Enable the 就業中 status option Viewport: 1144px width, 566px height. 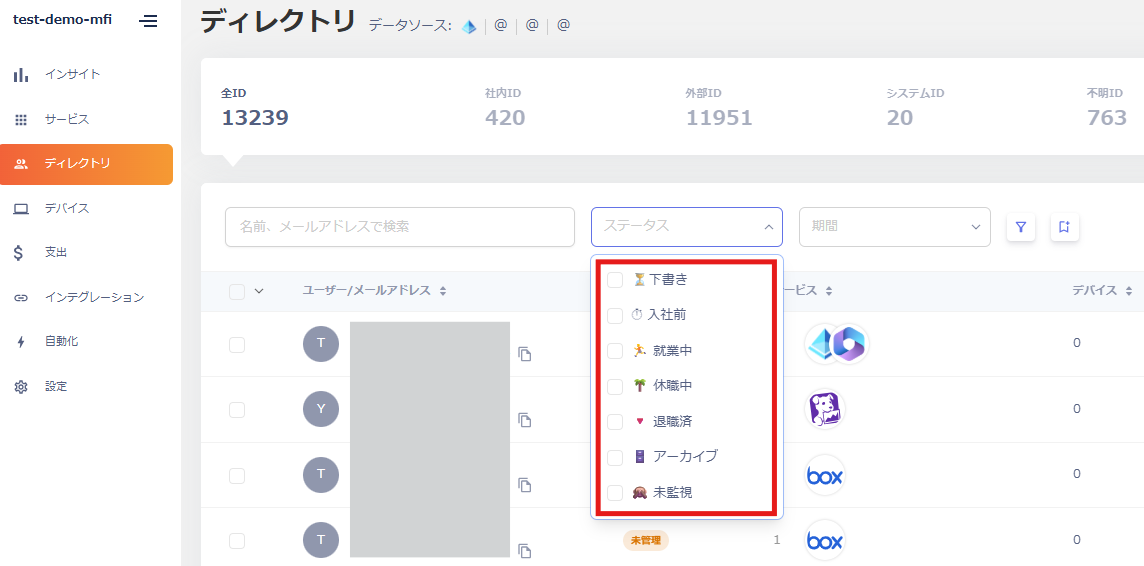[x=615, y=351]
